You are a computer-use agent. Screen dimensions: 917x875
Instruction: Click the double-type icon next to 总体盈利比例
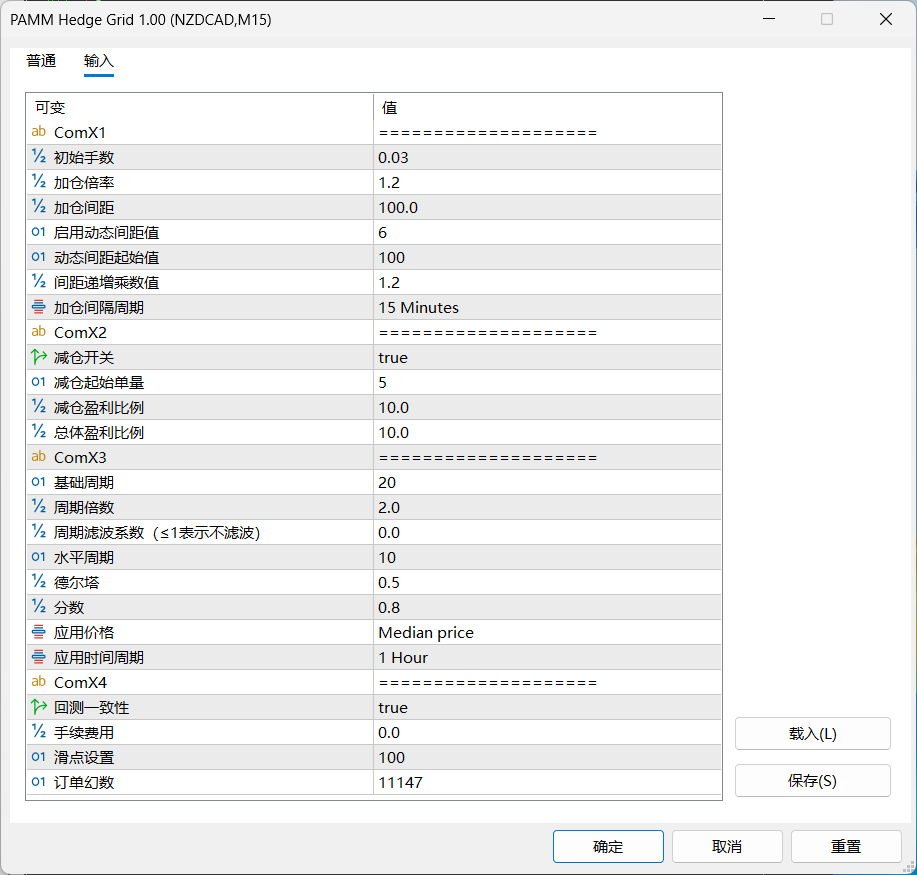[39, 432]
